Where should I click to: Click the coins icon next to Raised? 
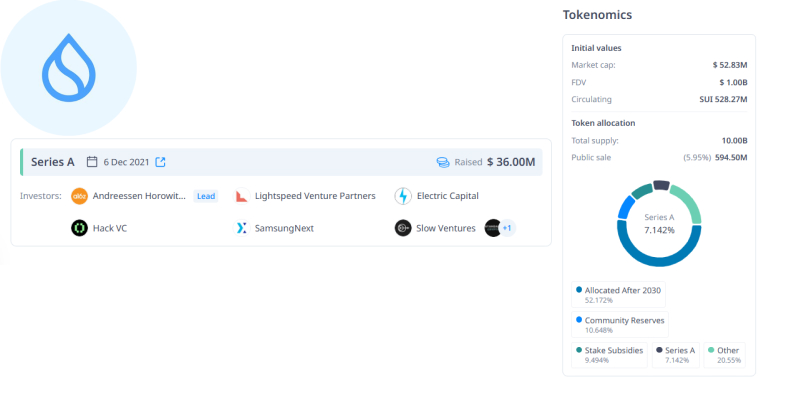tap(443, 162)
